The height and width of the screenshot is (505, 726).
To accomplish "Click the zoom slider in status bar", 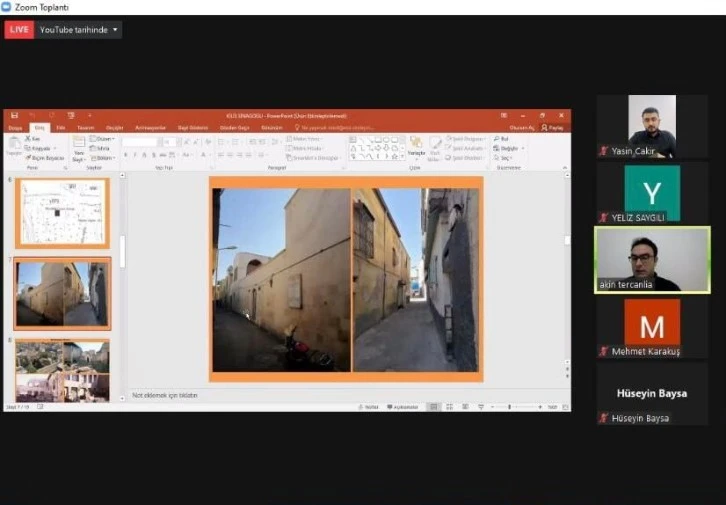I will click(510, 407).
